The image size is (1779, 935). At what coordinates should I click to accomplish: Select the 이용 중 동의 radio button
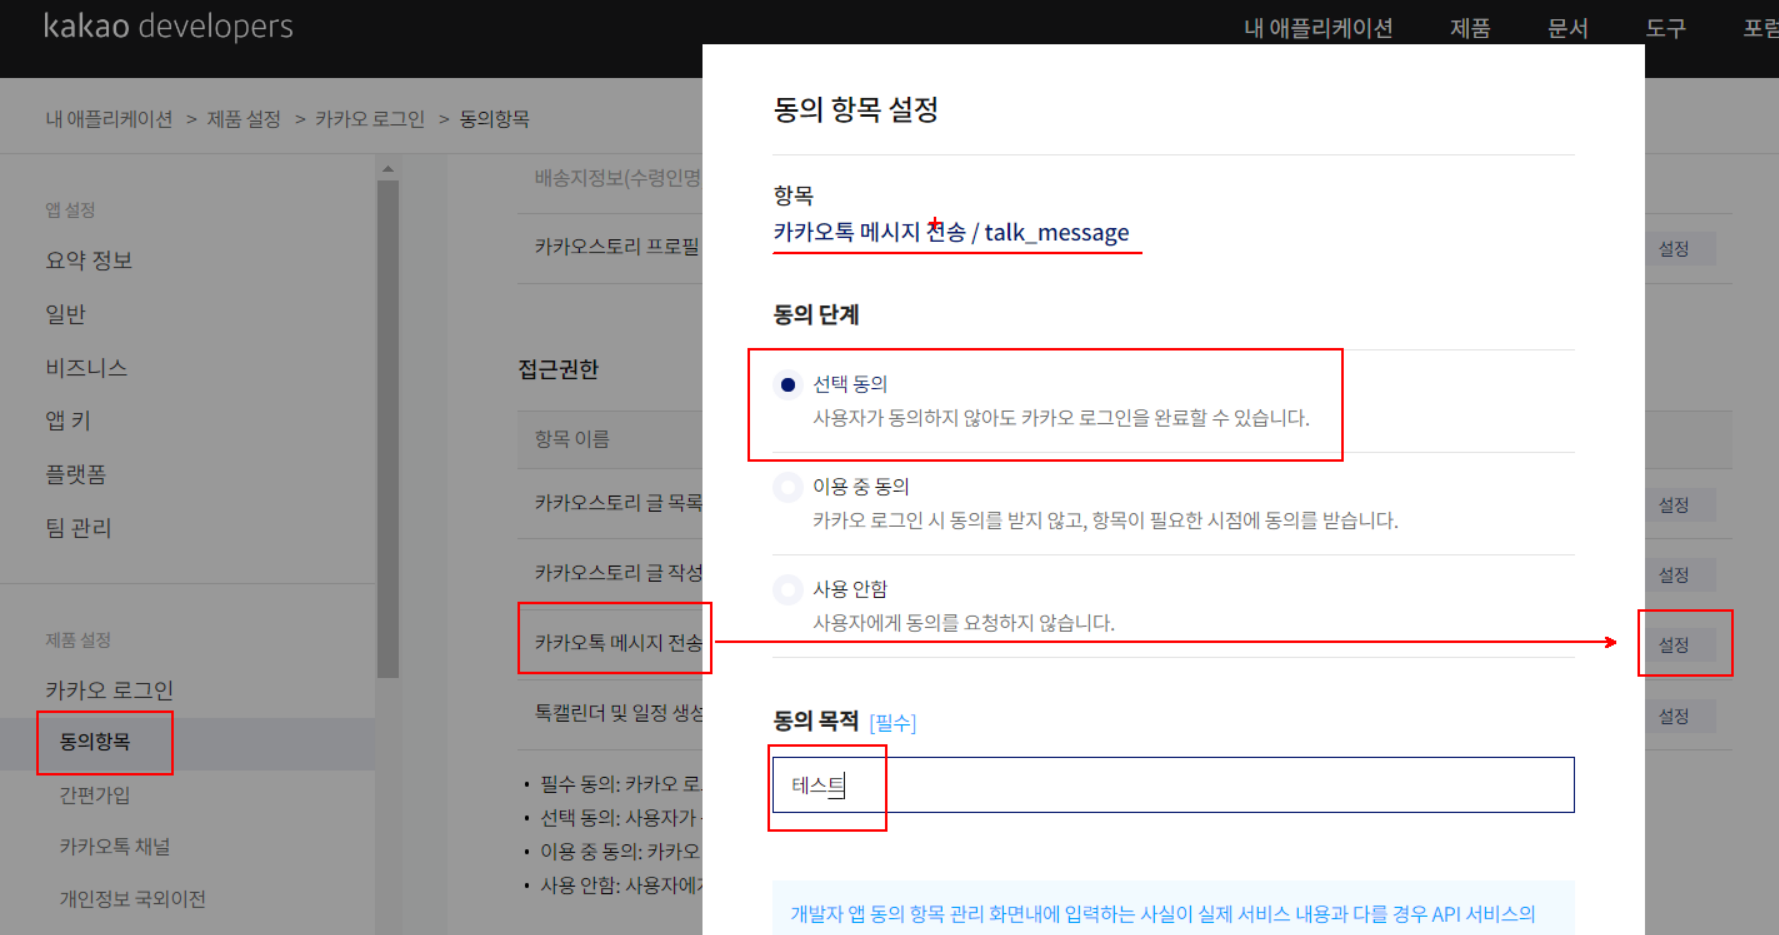click(788, 487)
